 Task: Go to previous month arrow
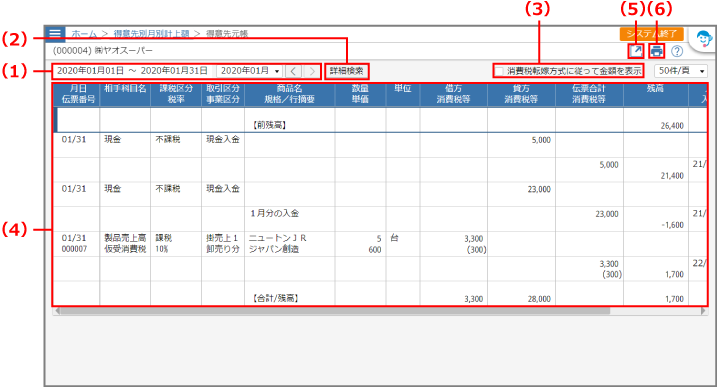point(294,71)
